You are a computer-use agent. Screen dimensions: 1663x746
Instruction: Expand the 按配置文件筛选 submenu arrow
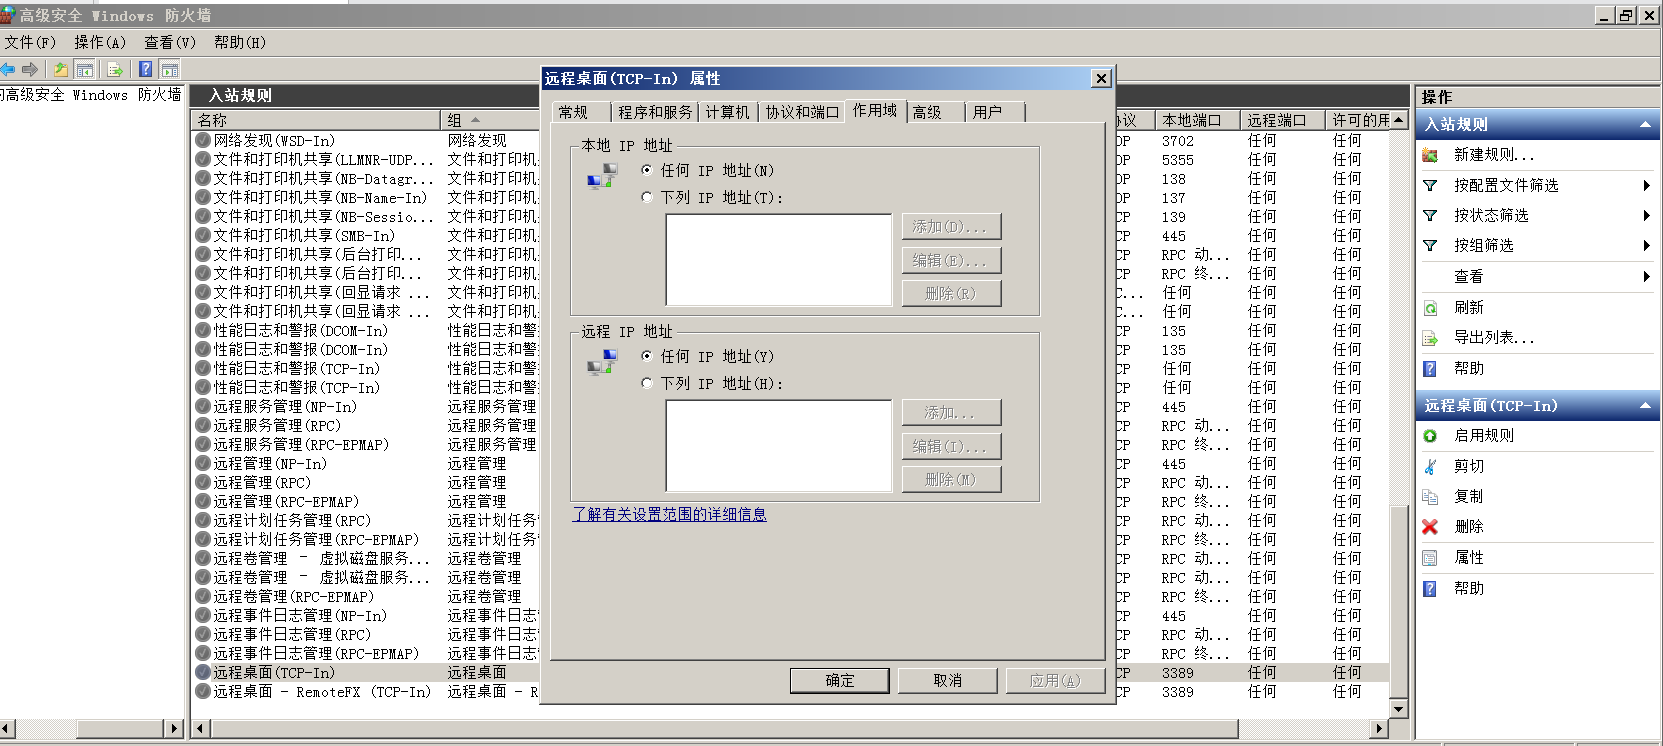pos(1646,186)
